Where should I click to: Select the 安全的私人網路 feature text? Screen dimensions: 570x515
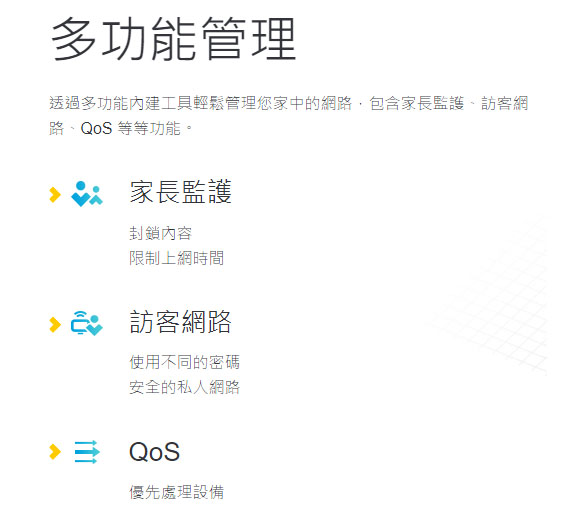[185, 387]
